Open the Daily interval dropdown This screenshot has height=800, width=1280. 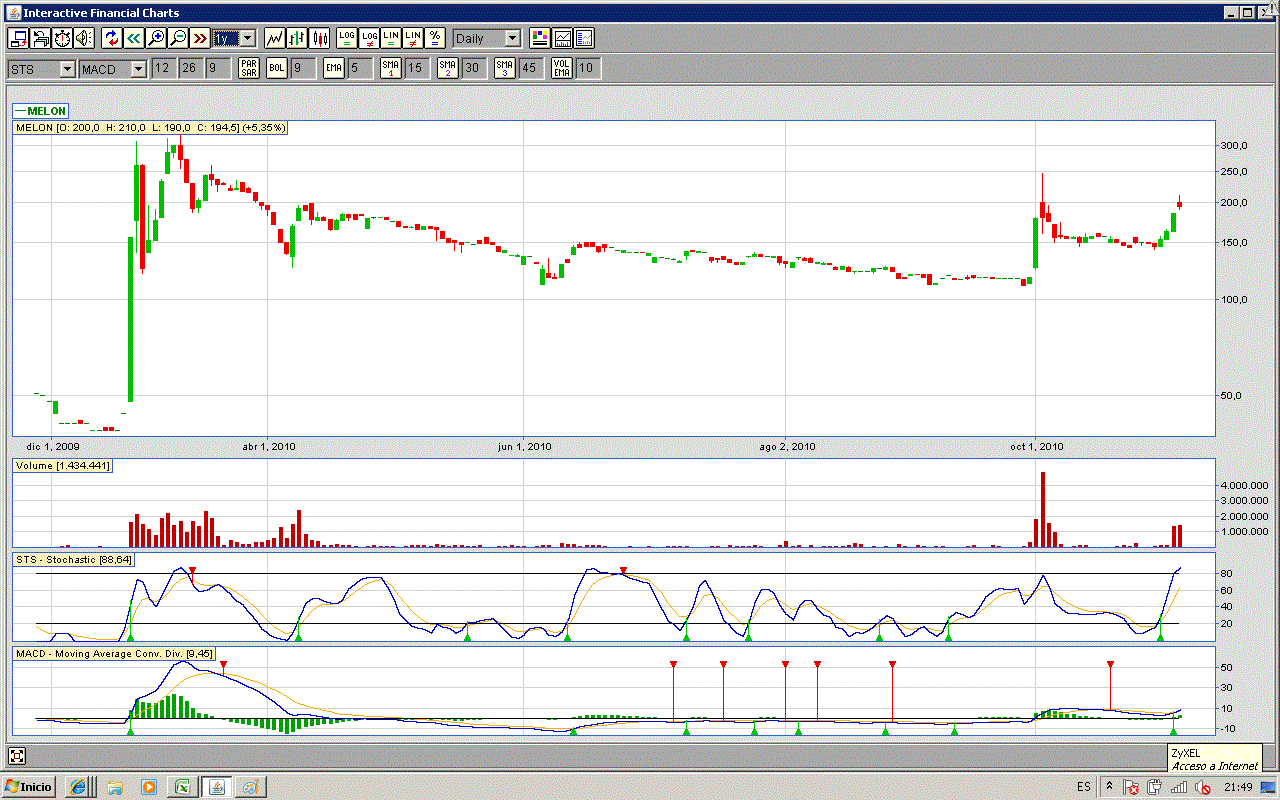pos(512,38)
